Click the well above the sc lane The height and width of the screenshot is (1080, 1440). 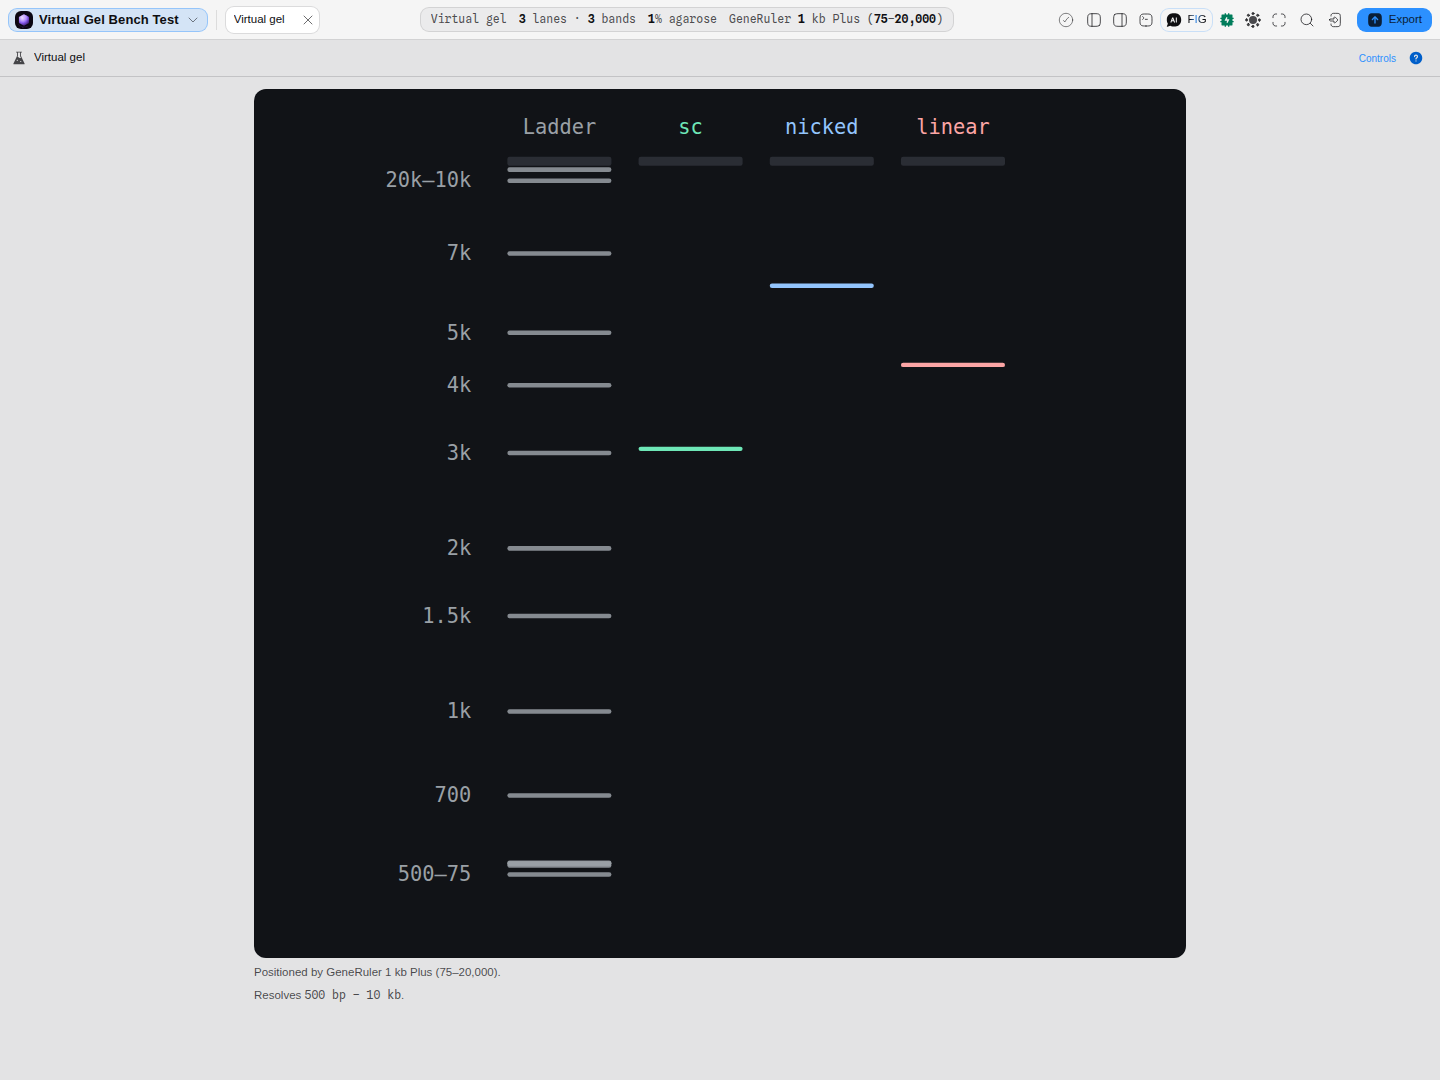tap(690, 161)
